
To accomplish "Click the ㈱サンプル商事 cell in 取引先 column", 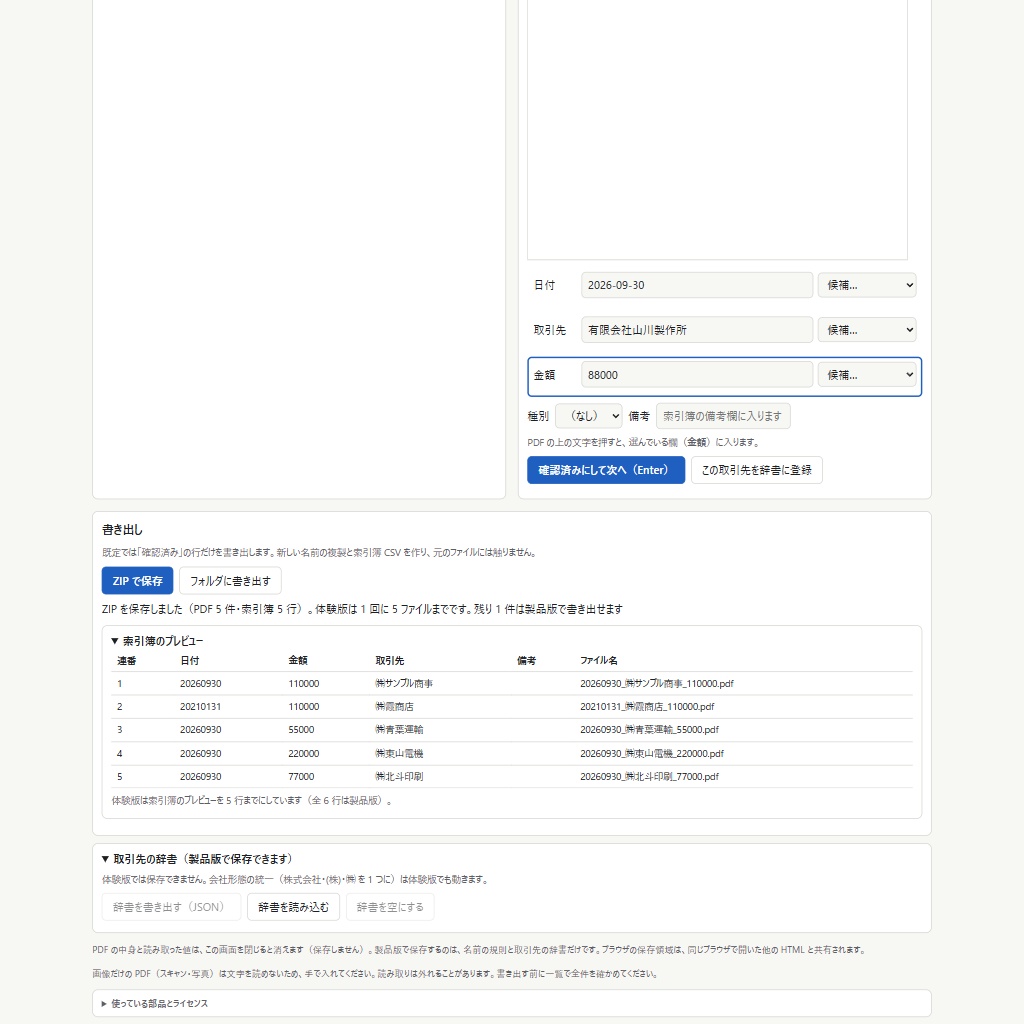I will 404,684.
